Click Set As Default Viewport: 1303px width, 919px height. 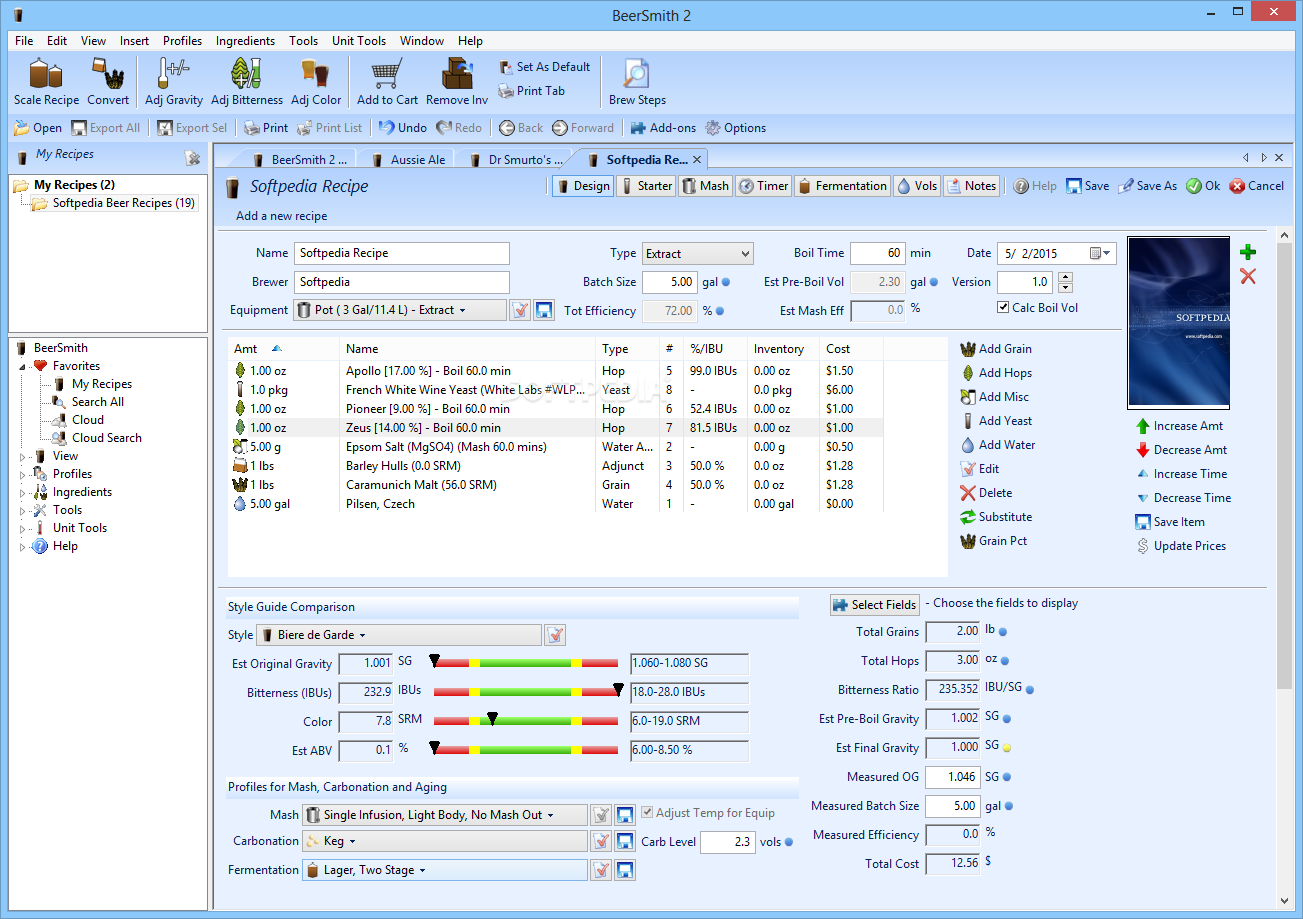(x=545, y=67)
